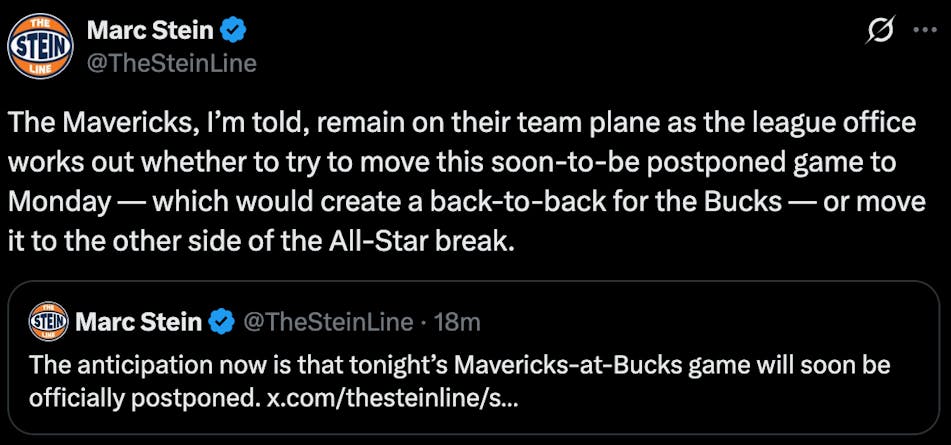This screenshot has height=445, width=951.
Task: Click the @TheSteinLine handle in quoted post
Action: tap(328, 322)
